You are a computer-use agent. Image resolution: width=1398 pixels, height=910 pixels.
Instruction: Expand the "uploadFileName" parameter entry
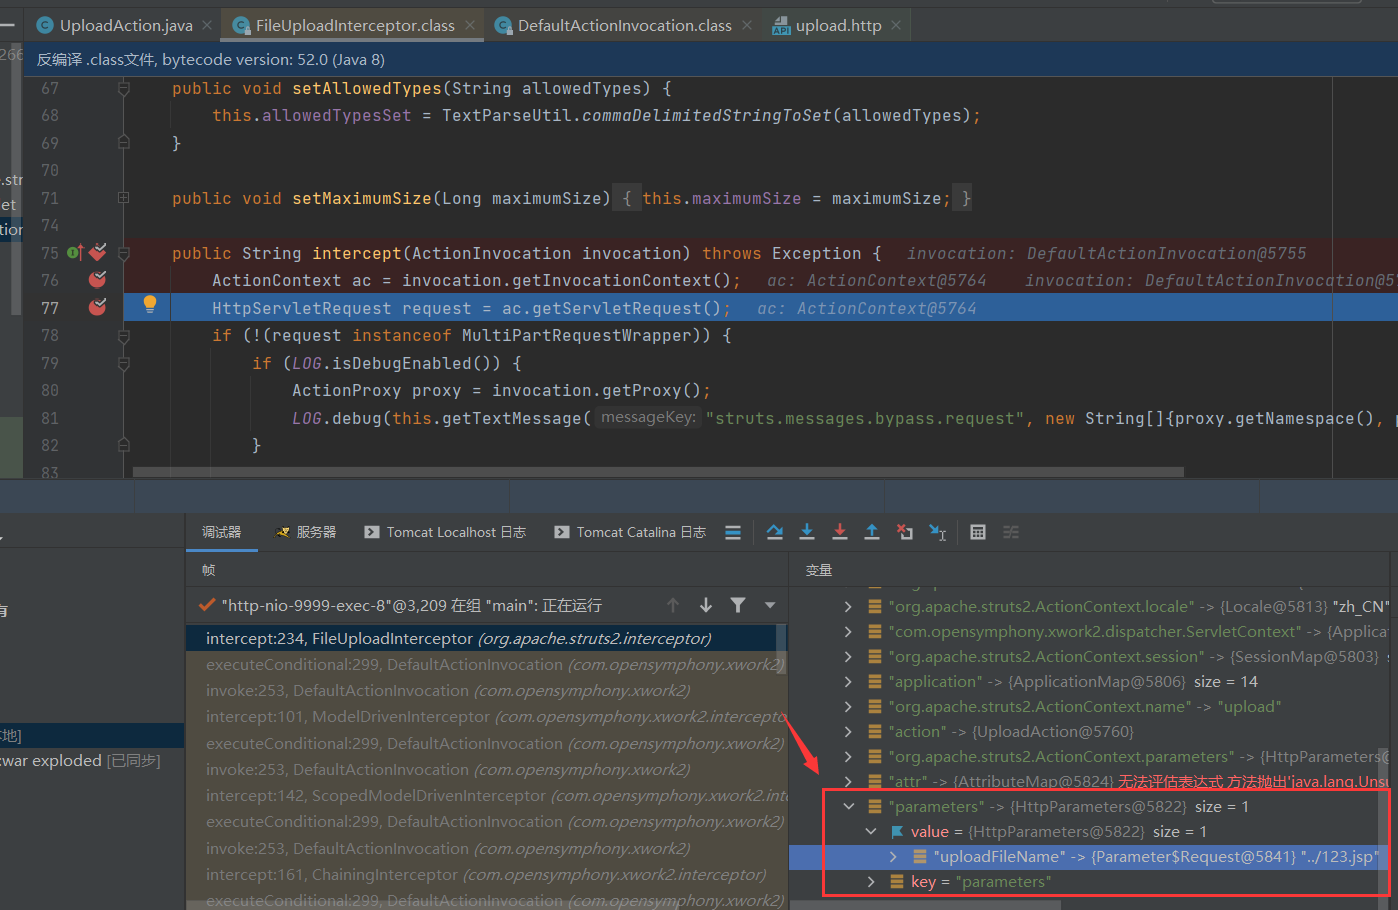(x=893, y=856)
